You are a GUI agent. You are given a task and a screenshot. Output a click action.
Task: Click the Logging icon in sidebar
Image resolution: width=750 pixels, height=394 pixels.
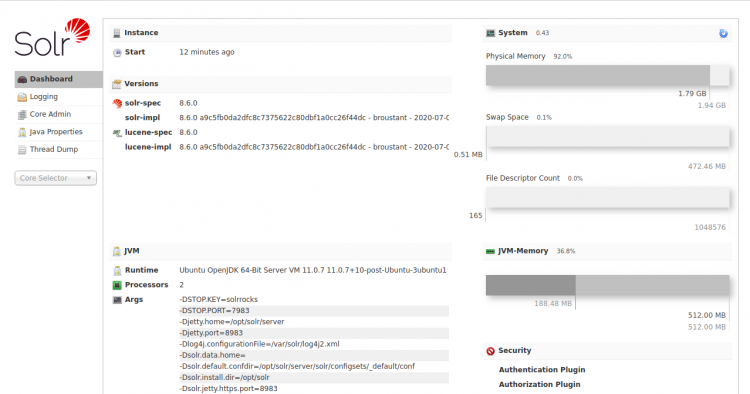click(22, 97)
